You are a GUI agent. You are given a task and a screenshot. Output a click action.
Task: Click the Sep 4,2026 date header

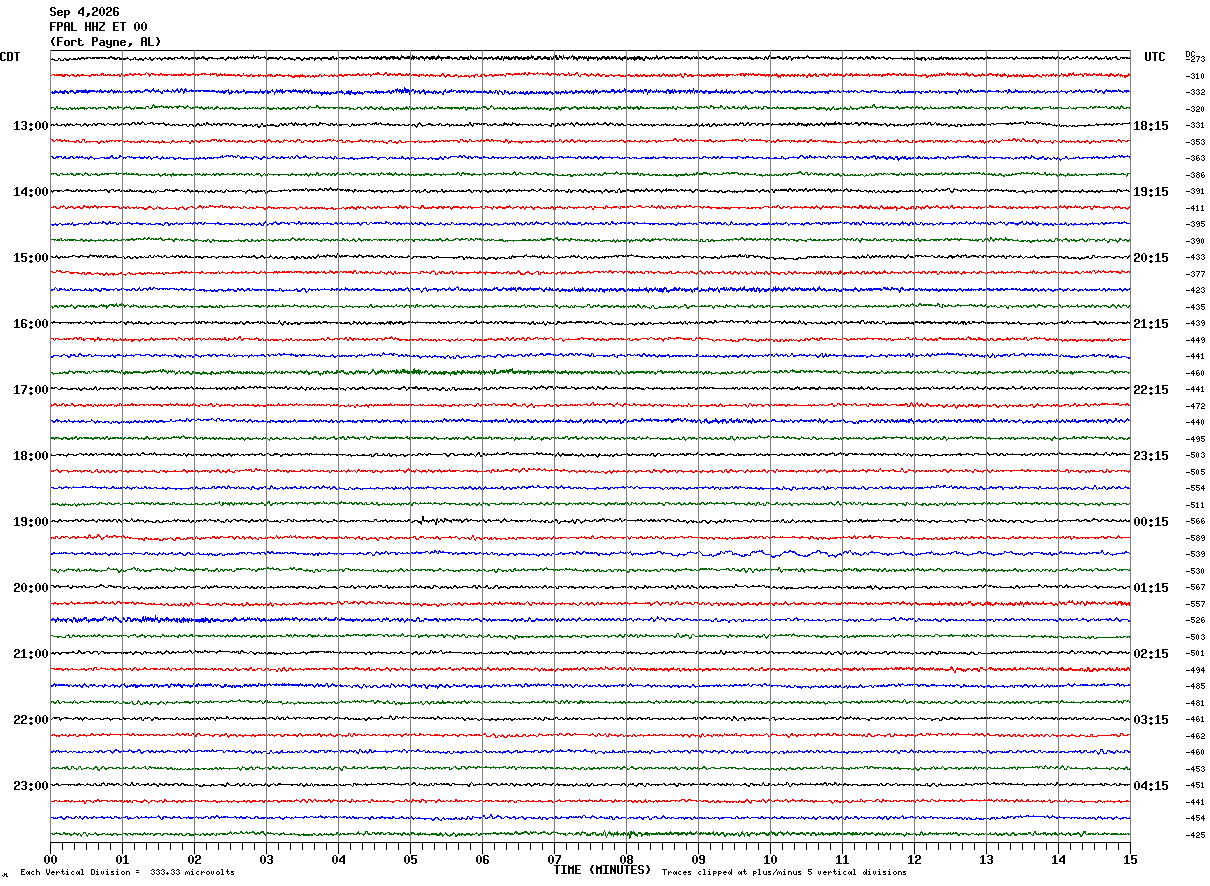84,12
